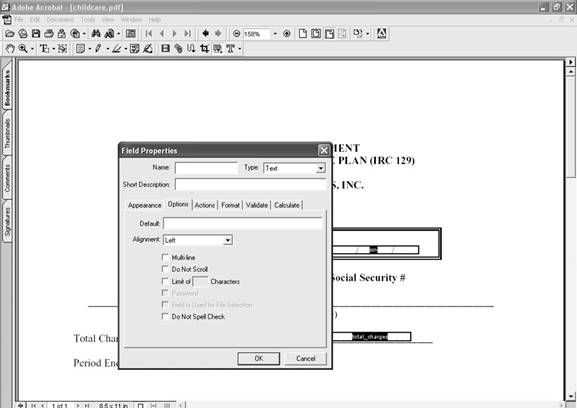This screenshot has width=577, height=408.
Task: Expand the Note tool options arrow
Action: click(89, 49)
